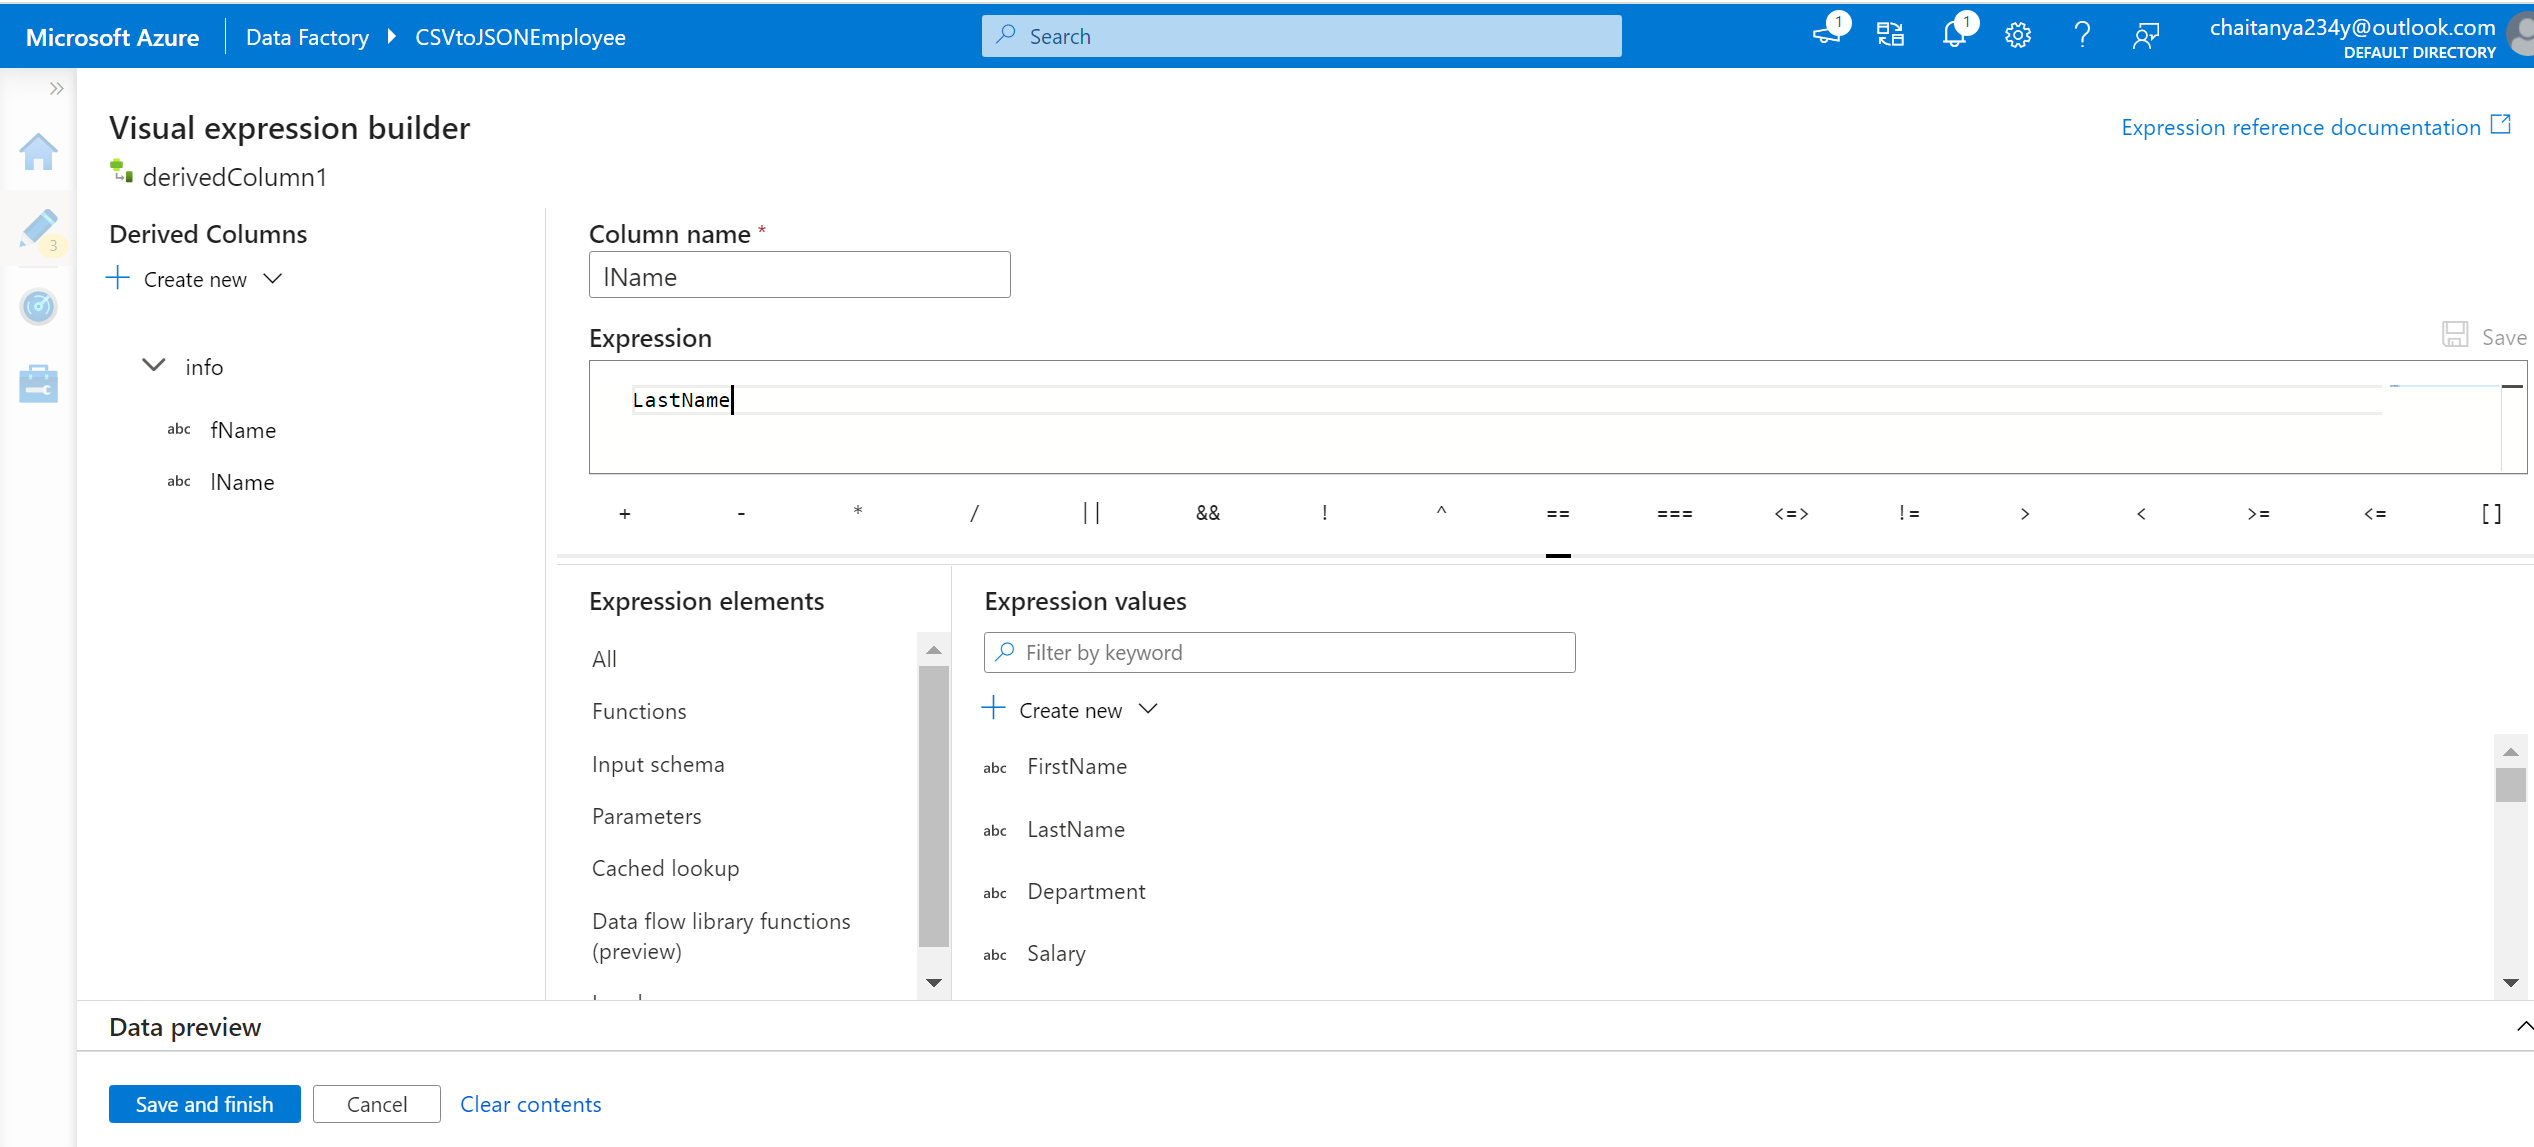
Task: Click the Column name input field
Action: coord(799,275)
